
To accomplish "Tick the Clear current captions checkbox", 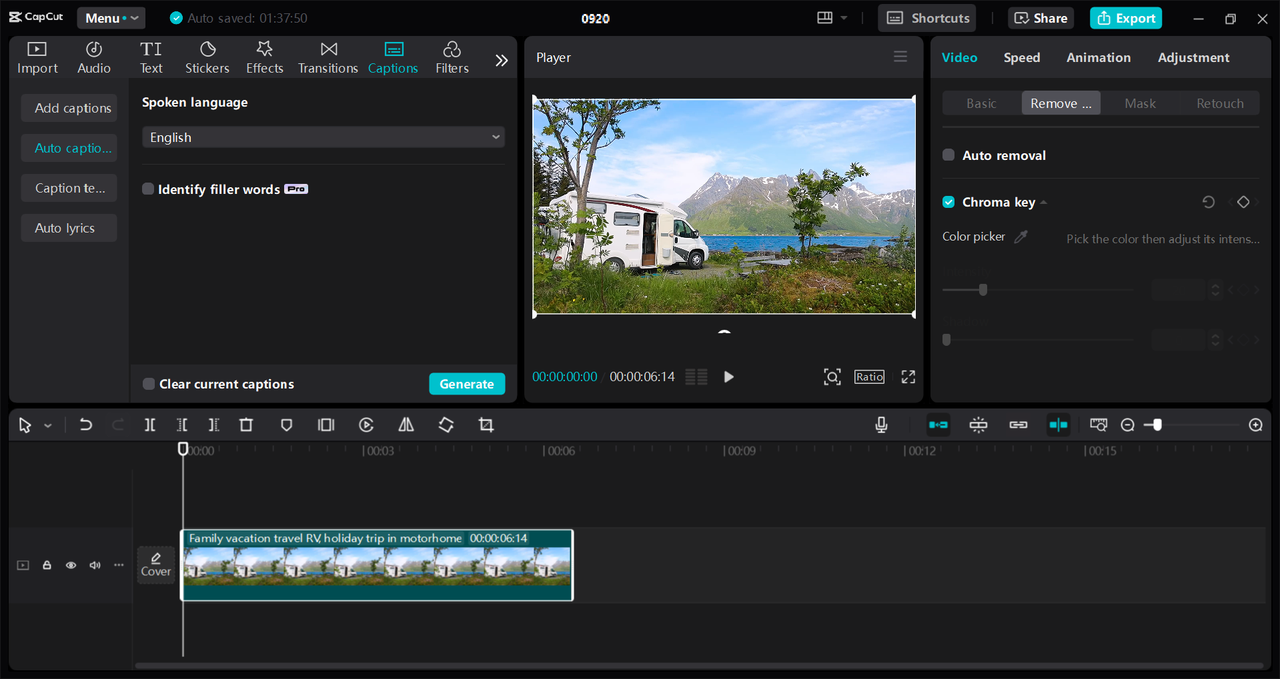I will click(x=149, y=384).
